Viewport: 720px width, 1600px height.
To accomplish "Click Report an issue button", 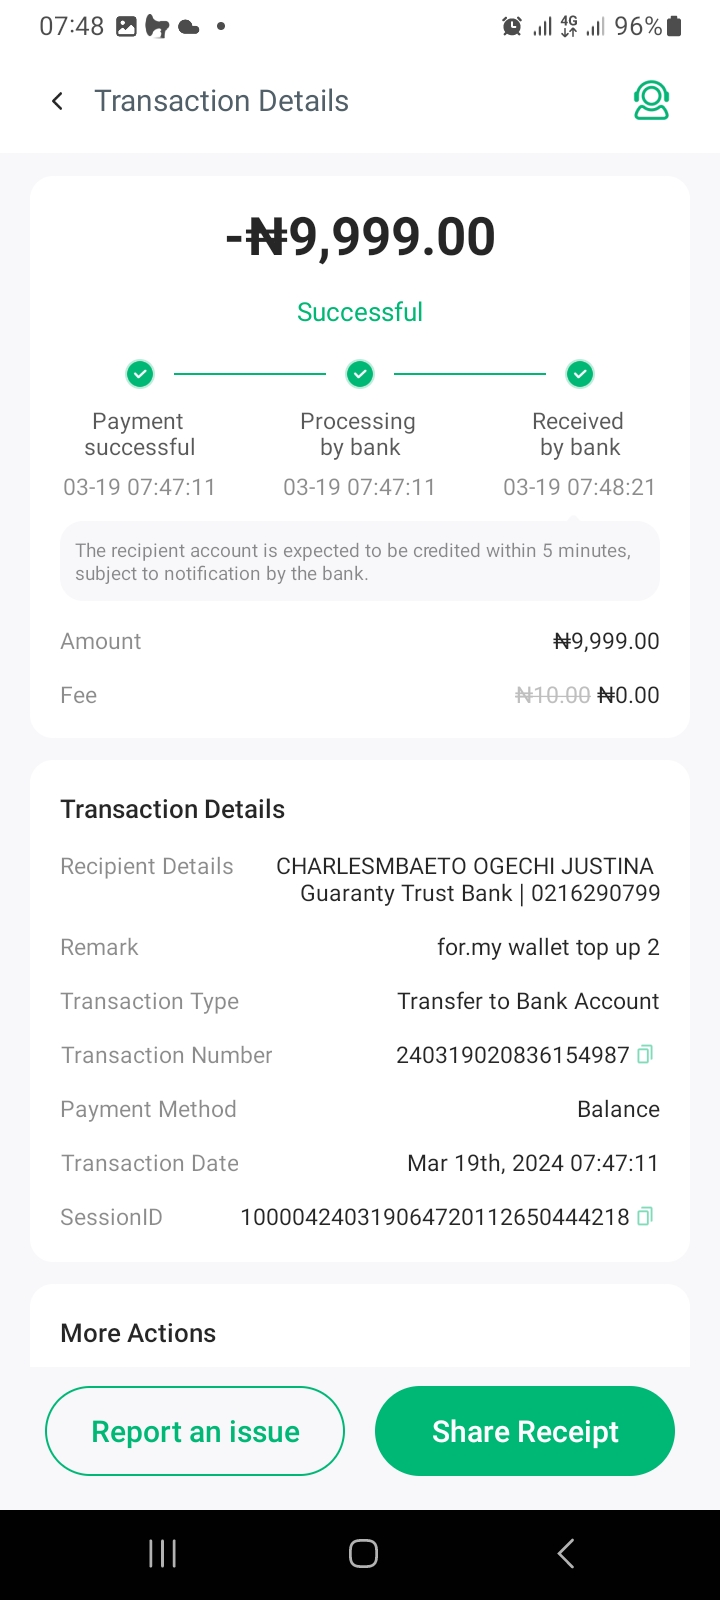I will coord(195,1431).
